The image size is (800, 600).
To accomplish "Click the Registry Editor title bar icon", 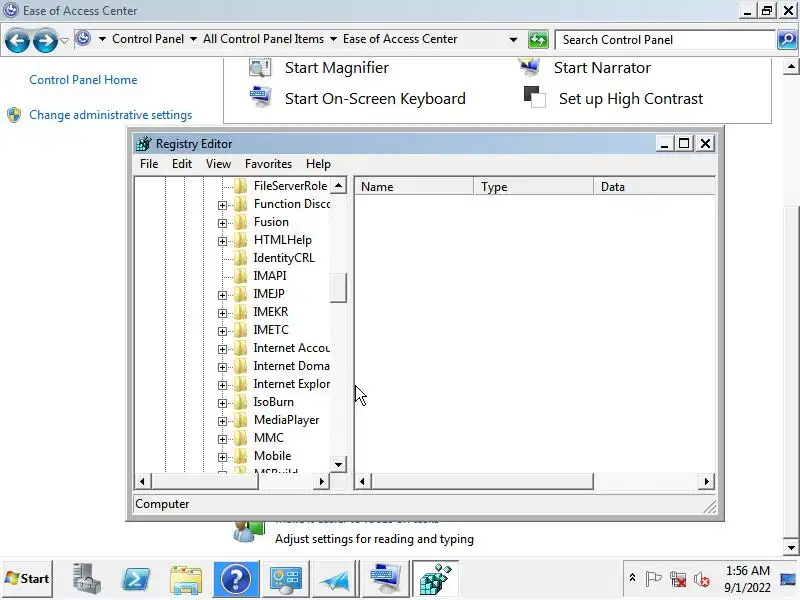I will pyautogui.click(x=143, y=144).
